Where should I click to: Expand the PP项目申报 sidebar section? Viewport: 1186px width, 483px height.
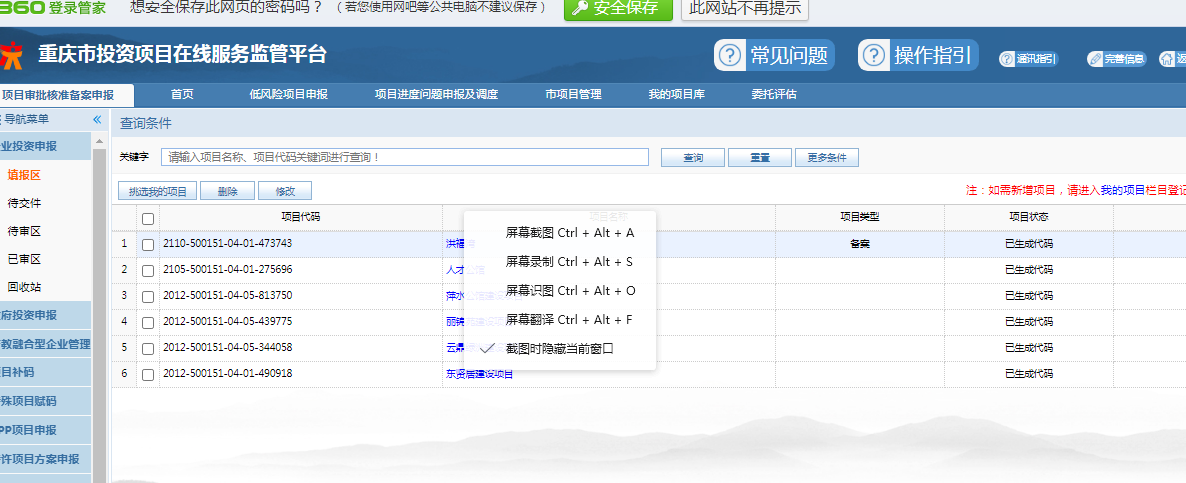[45, 430]
